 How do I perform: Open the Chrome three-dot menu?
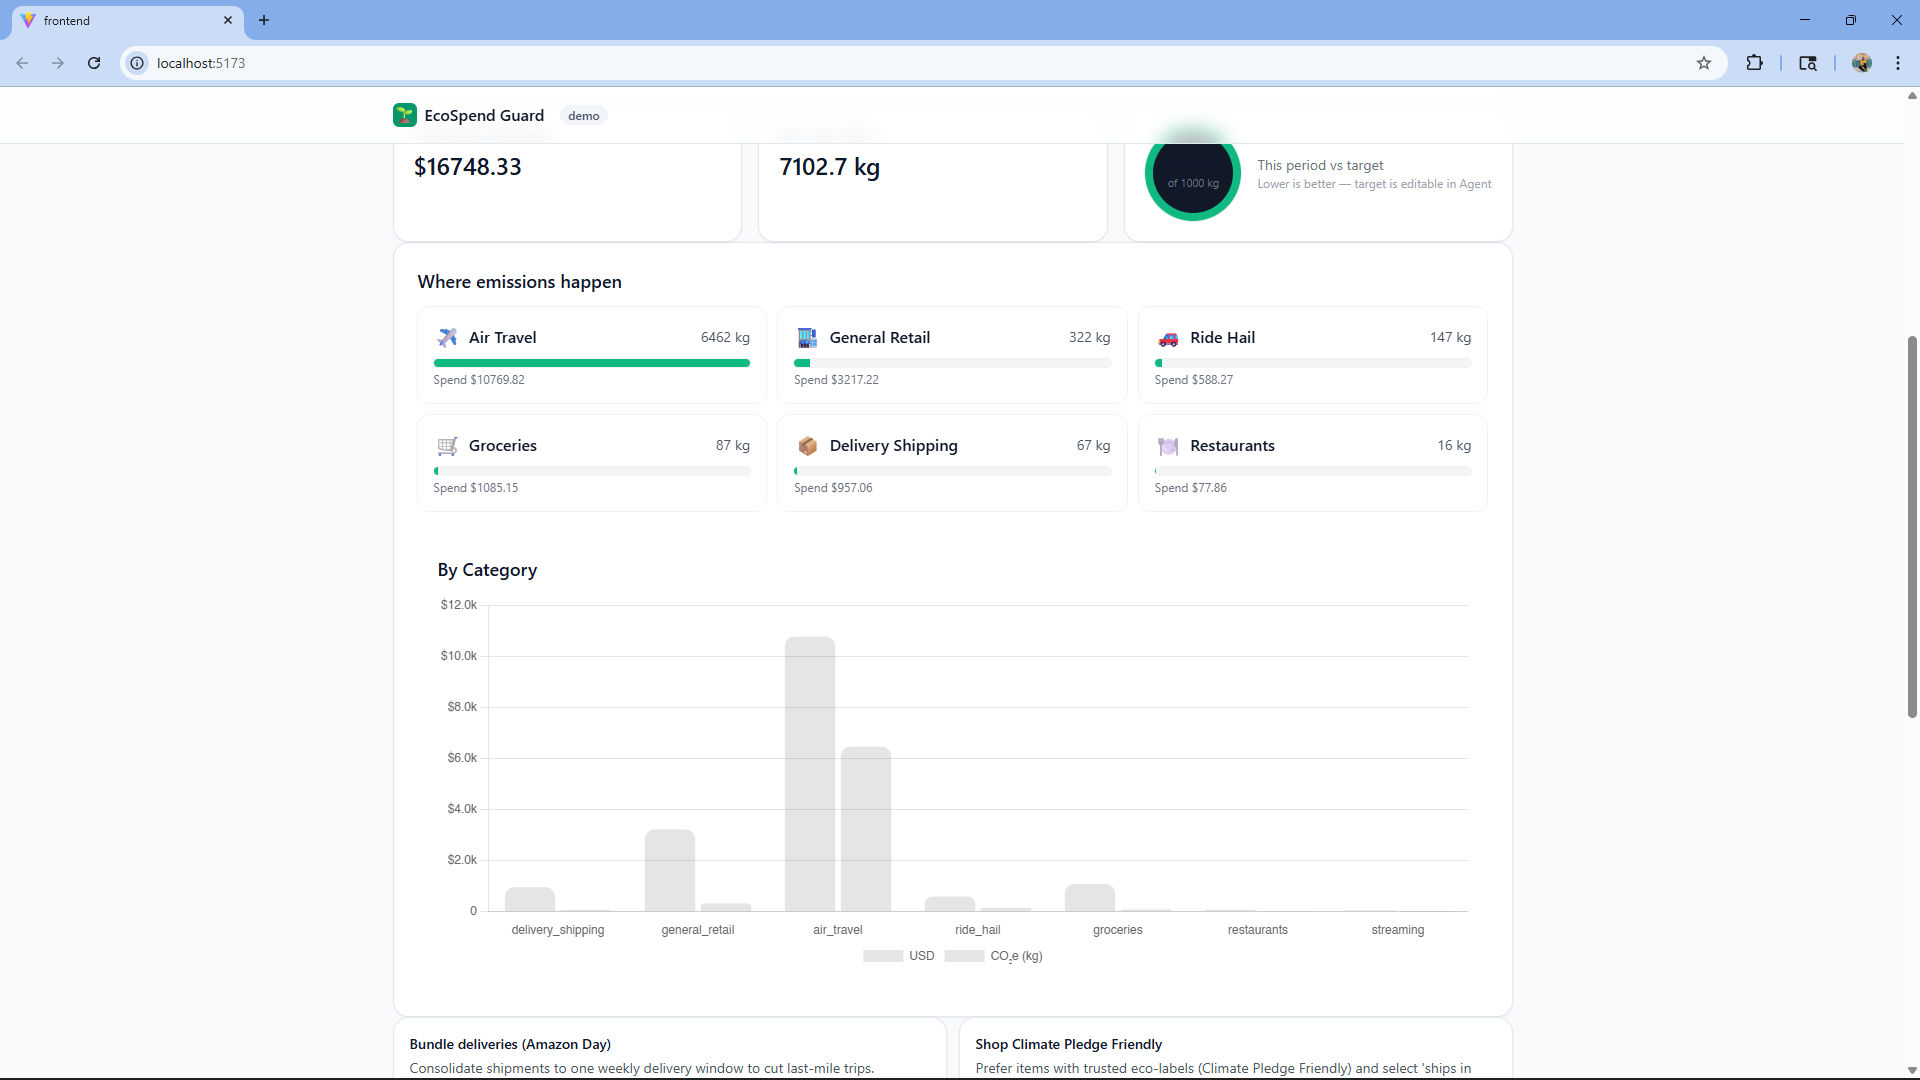(x=1897, y=63)
